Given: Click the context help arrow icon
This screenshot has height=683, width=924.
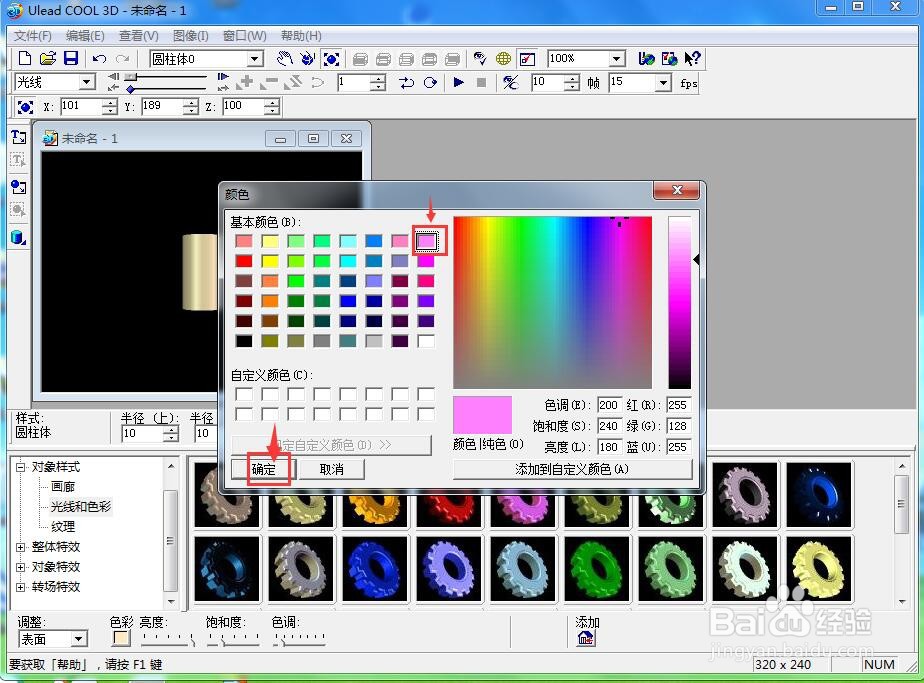Looking at the screenshot, I should (692, 58).
